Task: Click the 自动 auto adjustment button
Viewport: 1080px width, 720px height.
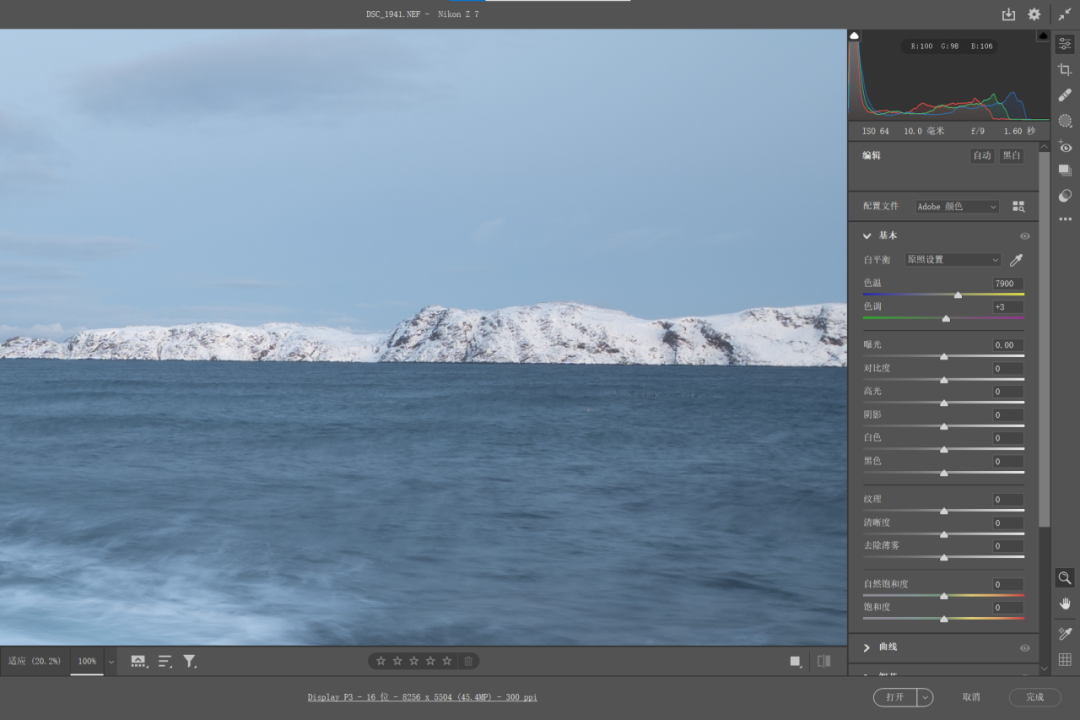Action: click(x=982, y=156)
